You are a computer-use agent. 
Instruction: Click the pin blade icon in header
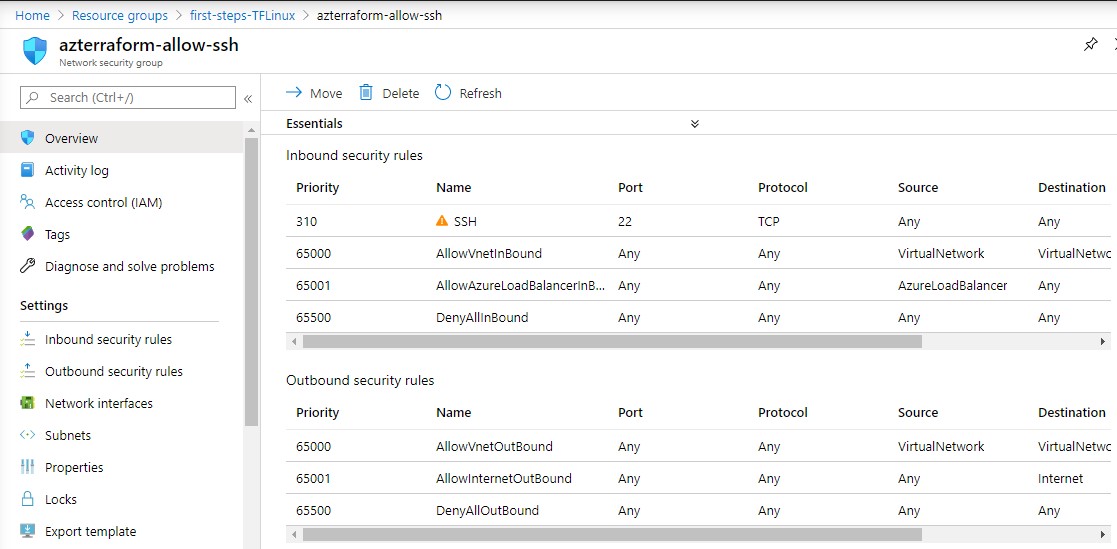tap(1090, 46)
